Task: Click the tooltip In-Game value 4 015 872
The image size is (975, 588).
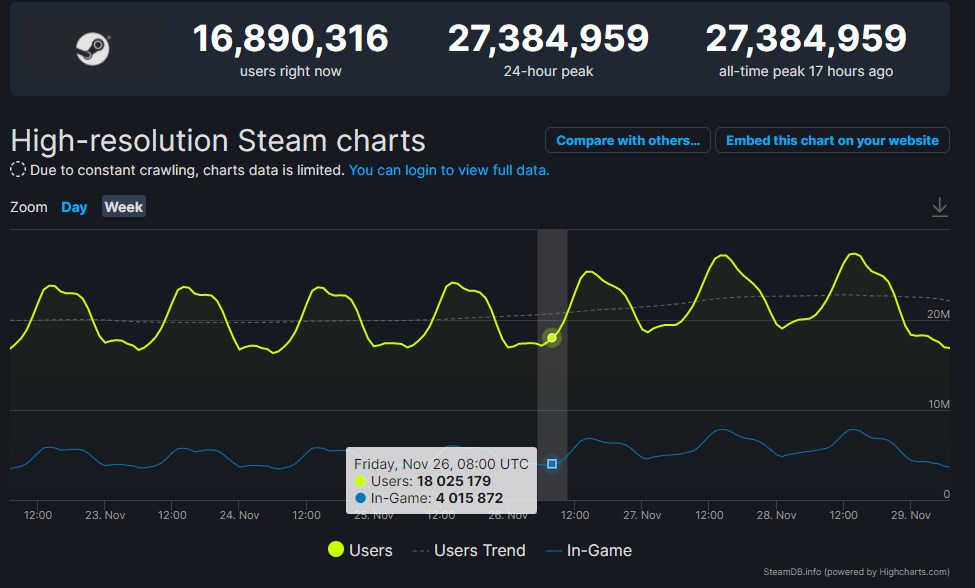Action: click(x=469, y=498)
